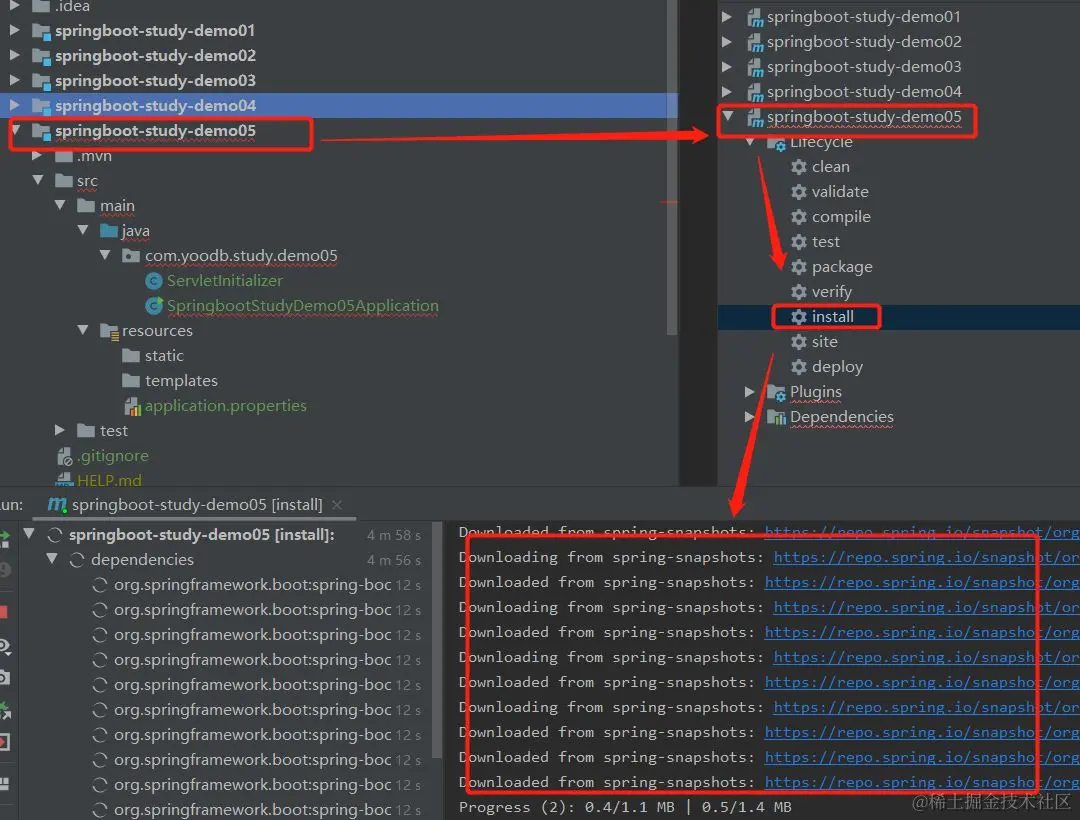Collapse the resources folder
The width and height of the screenshot is (1080, 820).
pos(83,330)
